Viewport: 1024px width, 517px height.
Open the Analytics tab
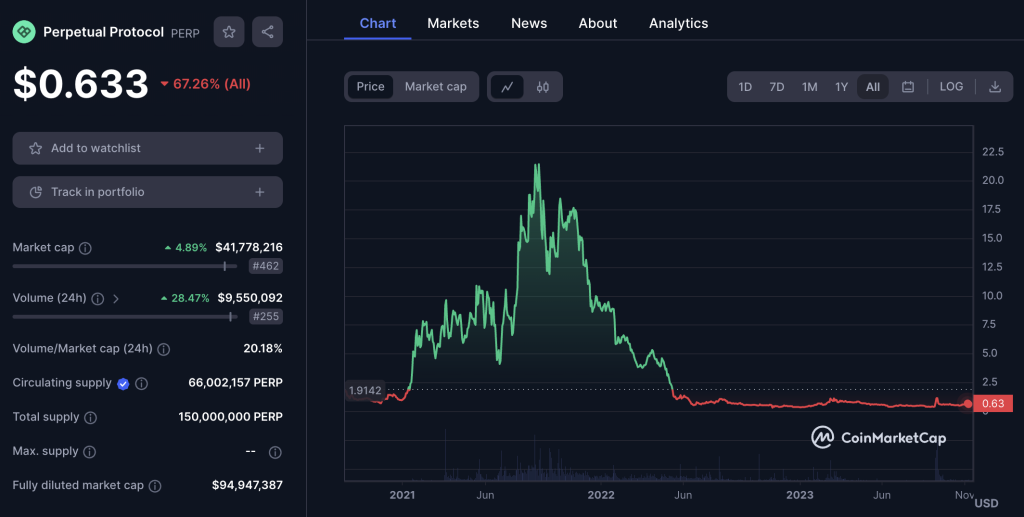(x=679, y=23)
